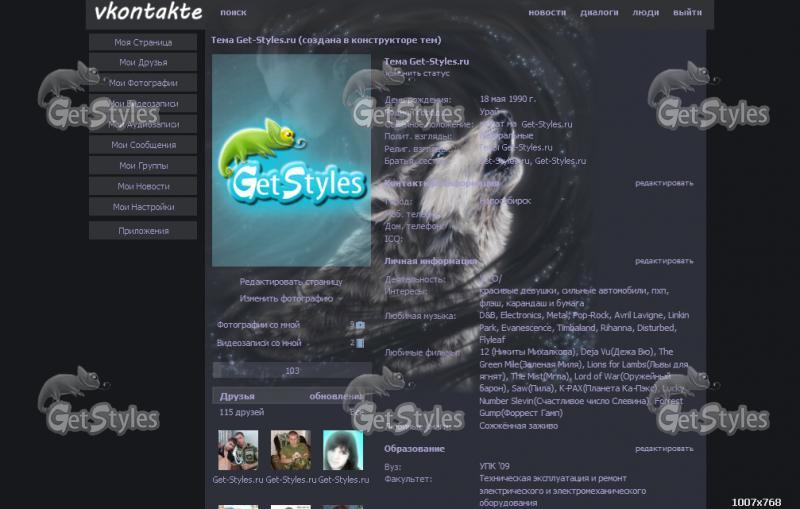Screen dimensions: 800x509
Task: Go to Мои Друзья in the sidebar
Action: tap(143, 63)
